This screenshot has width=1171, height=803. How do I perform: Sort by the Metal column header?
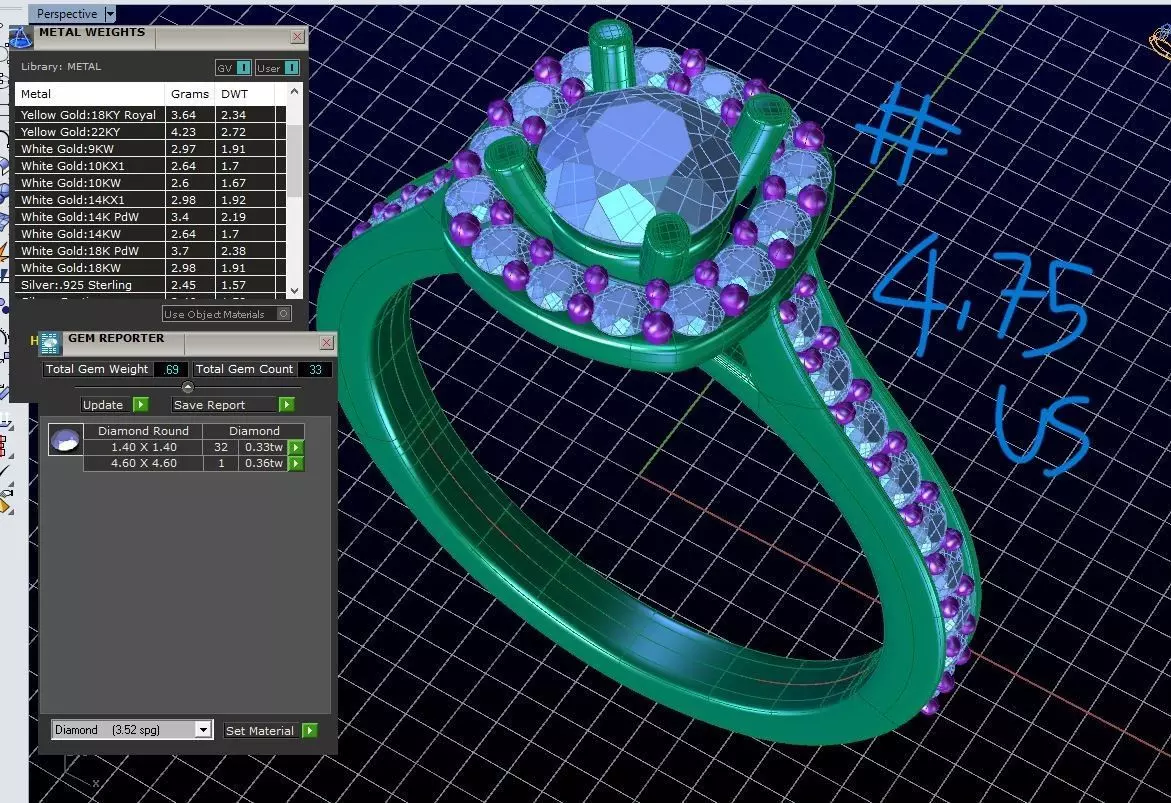(x=90, y=94)
